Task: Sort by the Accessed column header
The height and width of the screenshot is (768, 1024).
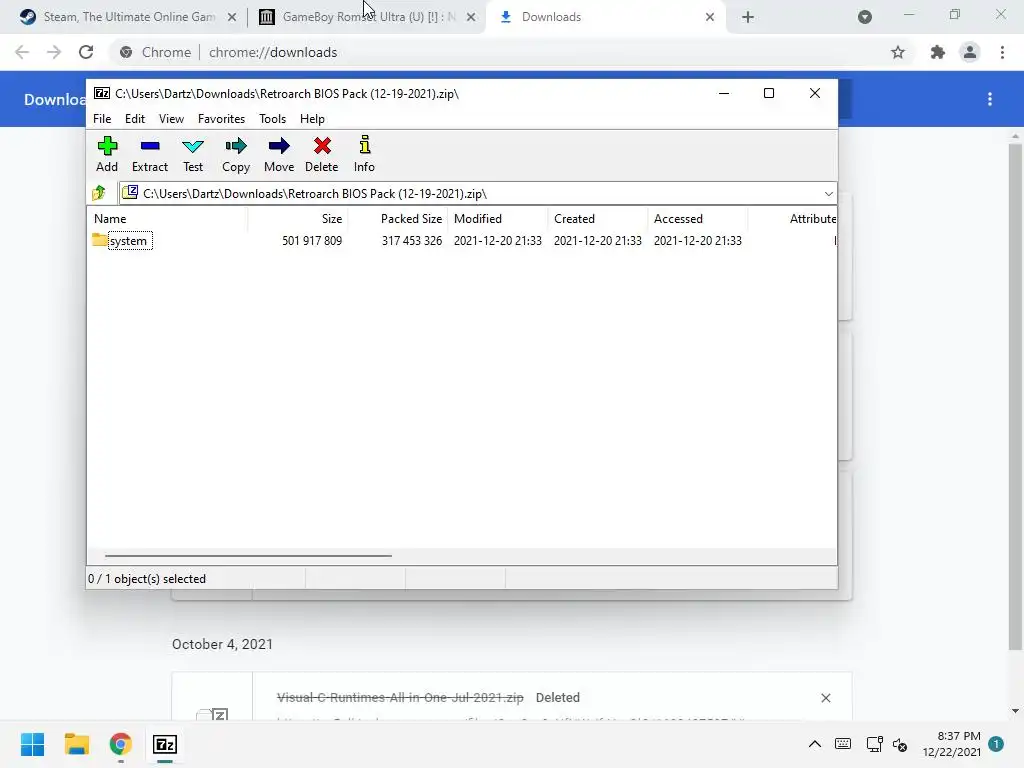Action: [697, 219]
